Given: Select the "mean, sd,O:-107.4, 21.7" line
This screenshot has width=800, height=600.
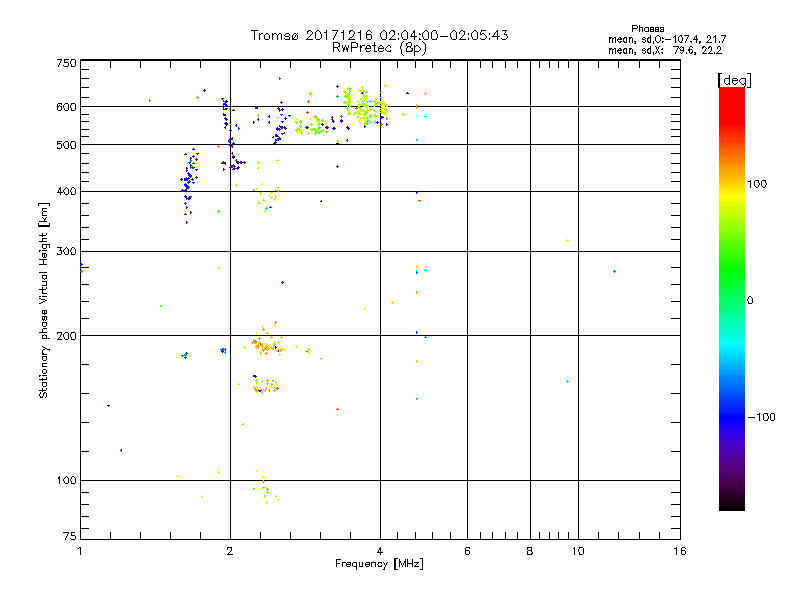Looking at the screenshot, I should point(667,39).
